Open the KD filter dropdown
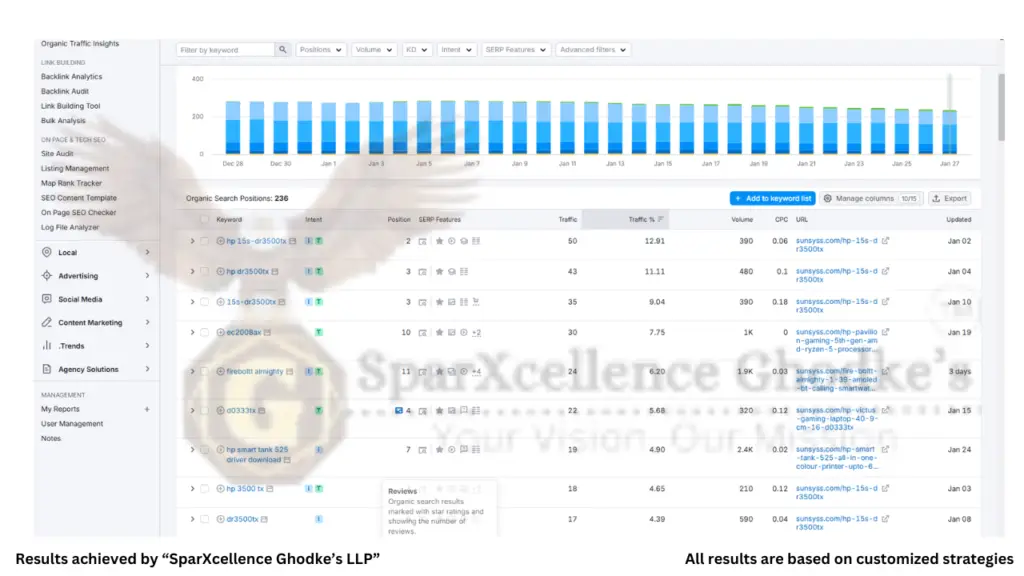Viewport: 1024px width, 576px height. coord(416,50)
